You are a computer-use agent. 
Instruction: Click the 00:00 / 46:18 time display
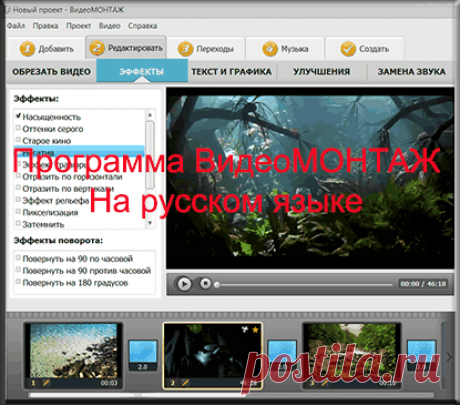coord(423,284)
